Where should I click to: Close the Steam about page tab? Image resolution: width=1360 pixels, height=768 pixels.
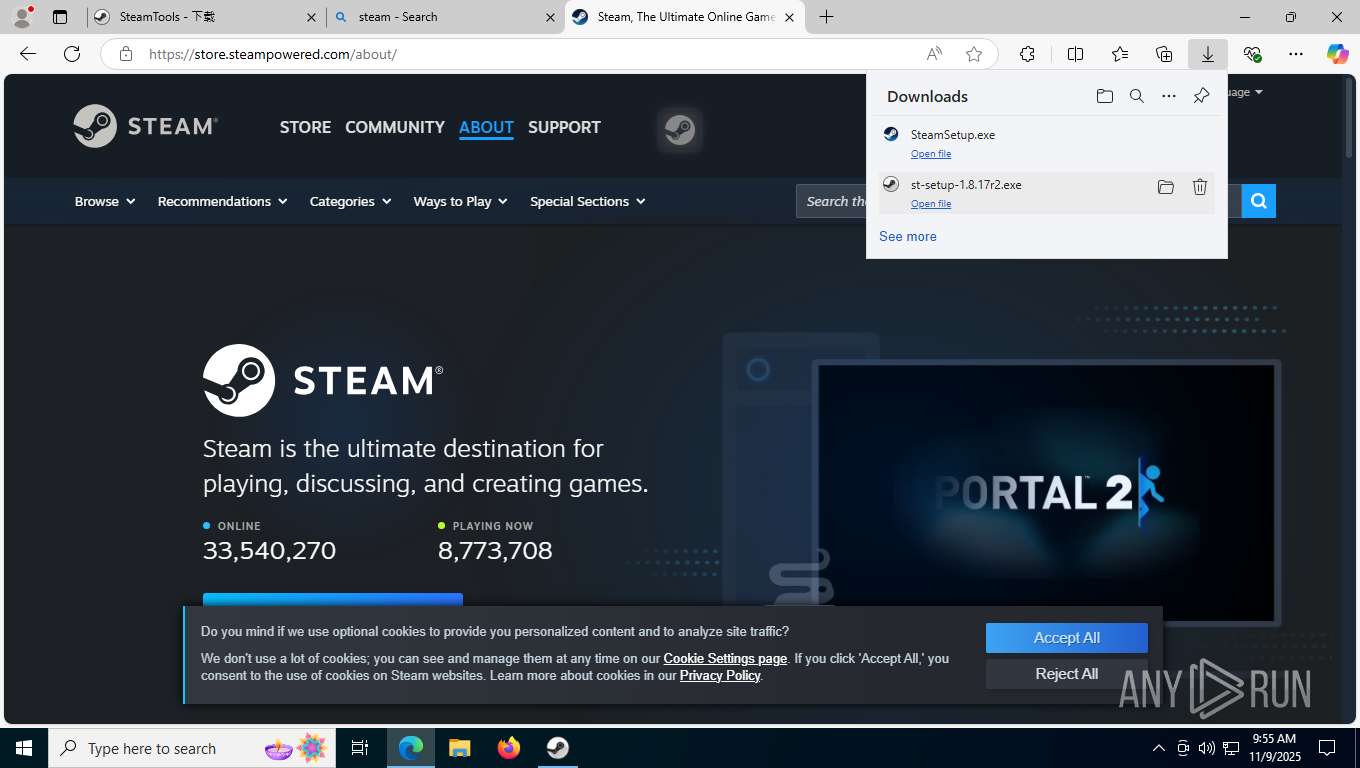[789, 17]
